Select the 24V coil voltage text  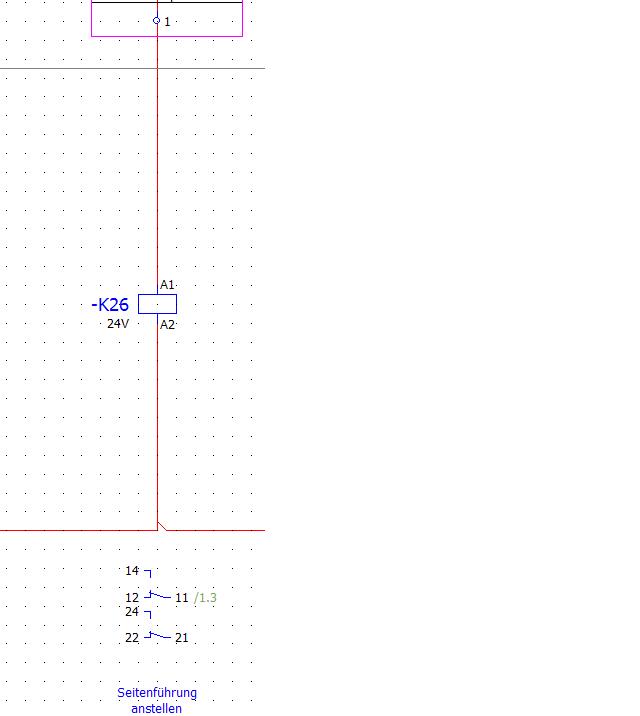click(118, 324)
